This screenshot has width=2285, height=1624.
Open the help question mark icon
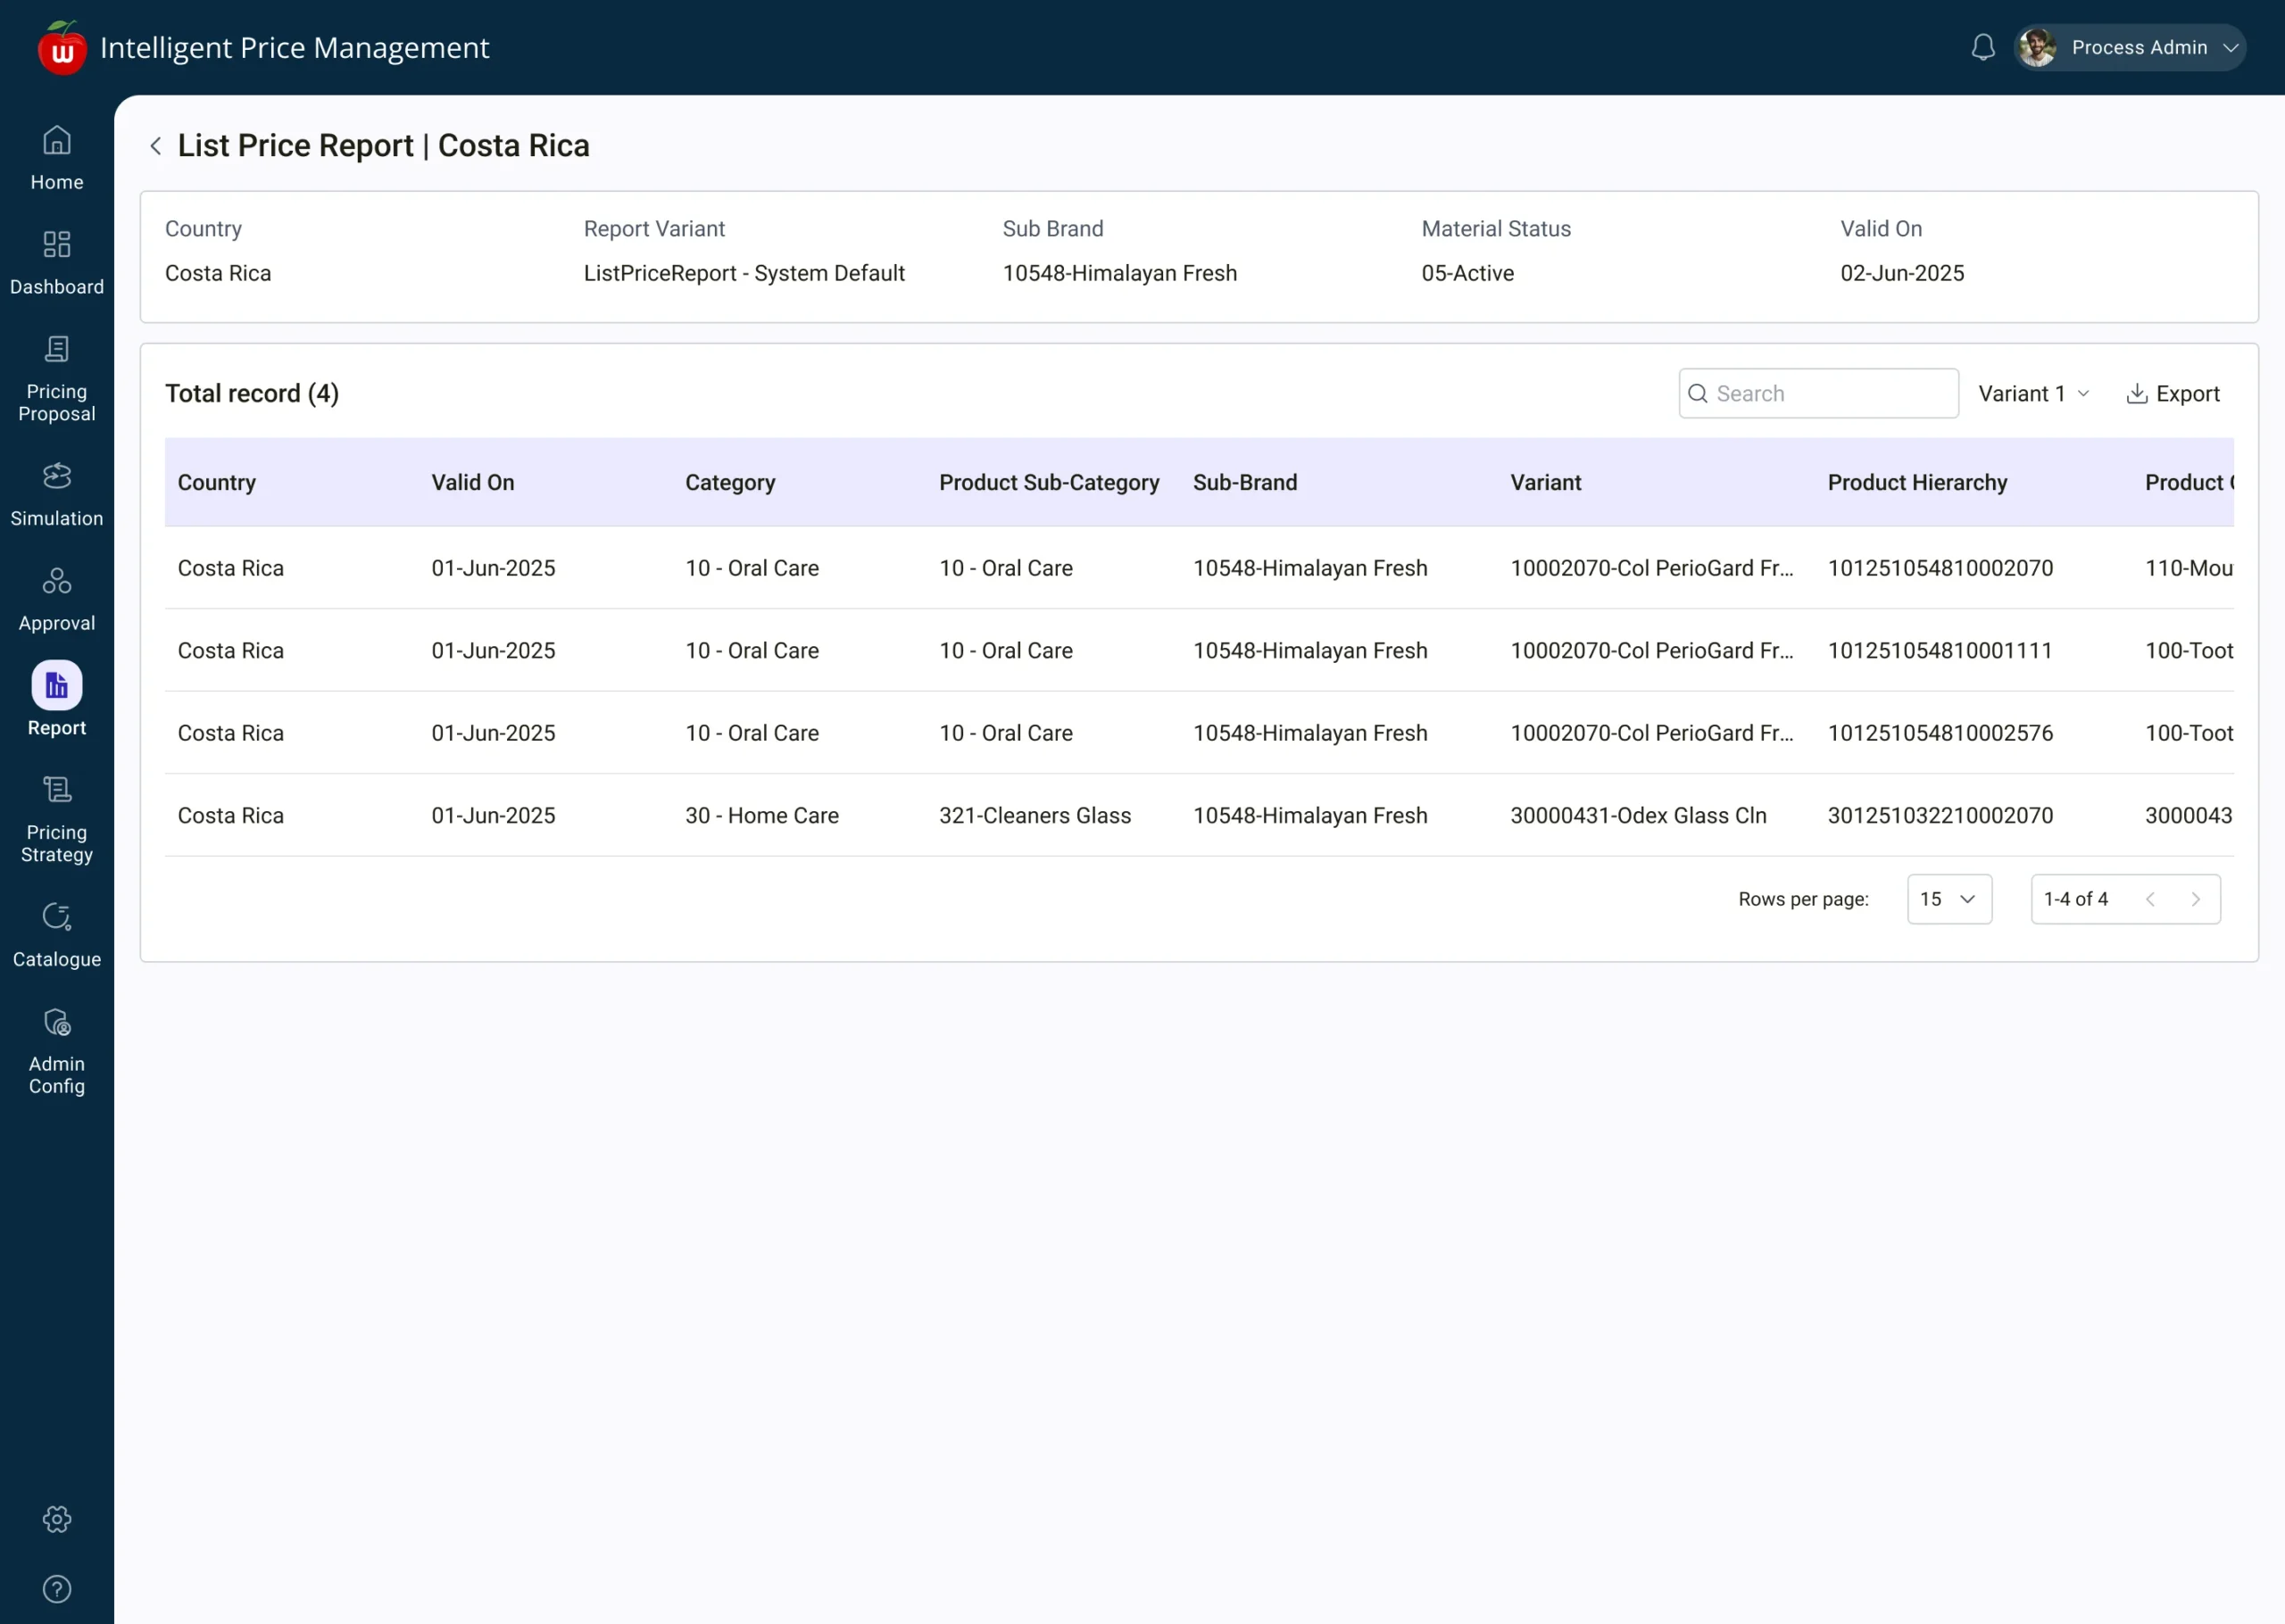(x=57, y=1590)
